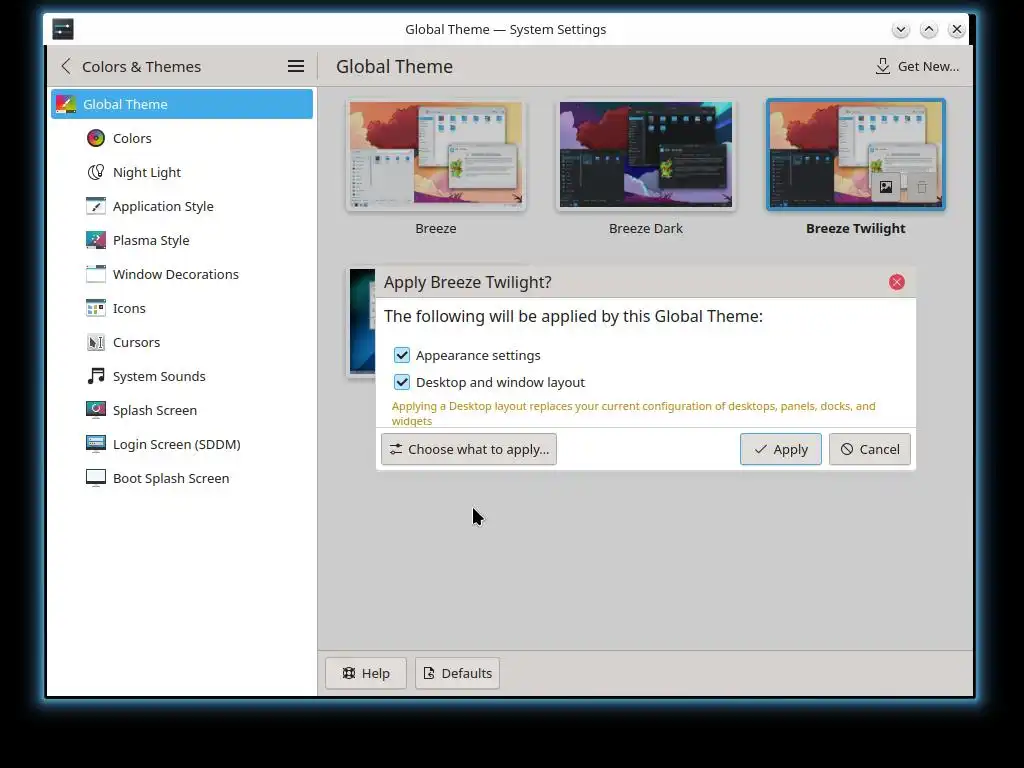The height and width of the screenshot is (768, 1024).
Task: Click the Splash Screen icon
Action: click(x=96, y=409)
